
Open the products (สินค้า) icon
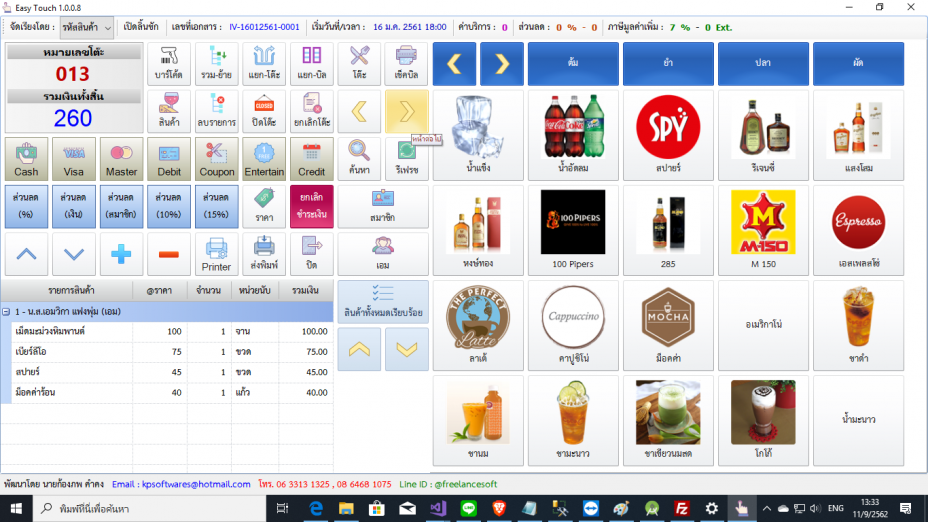[x=169, y=111]
